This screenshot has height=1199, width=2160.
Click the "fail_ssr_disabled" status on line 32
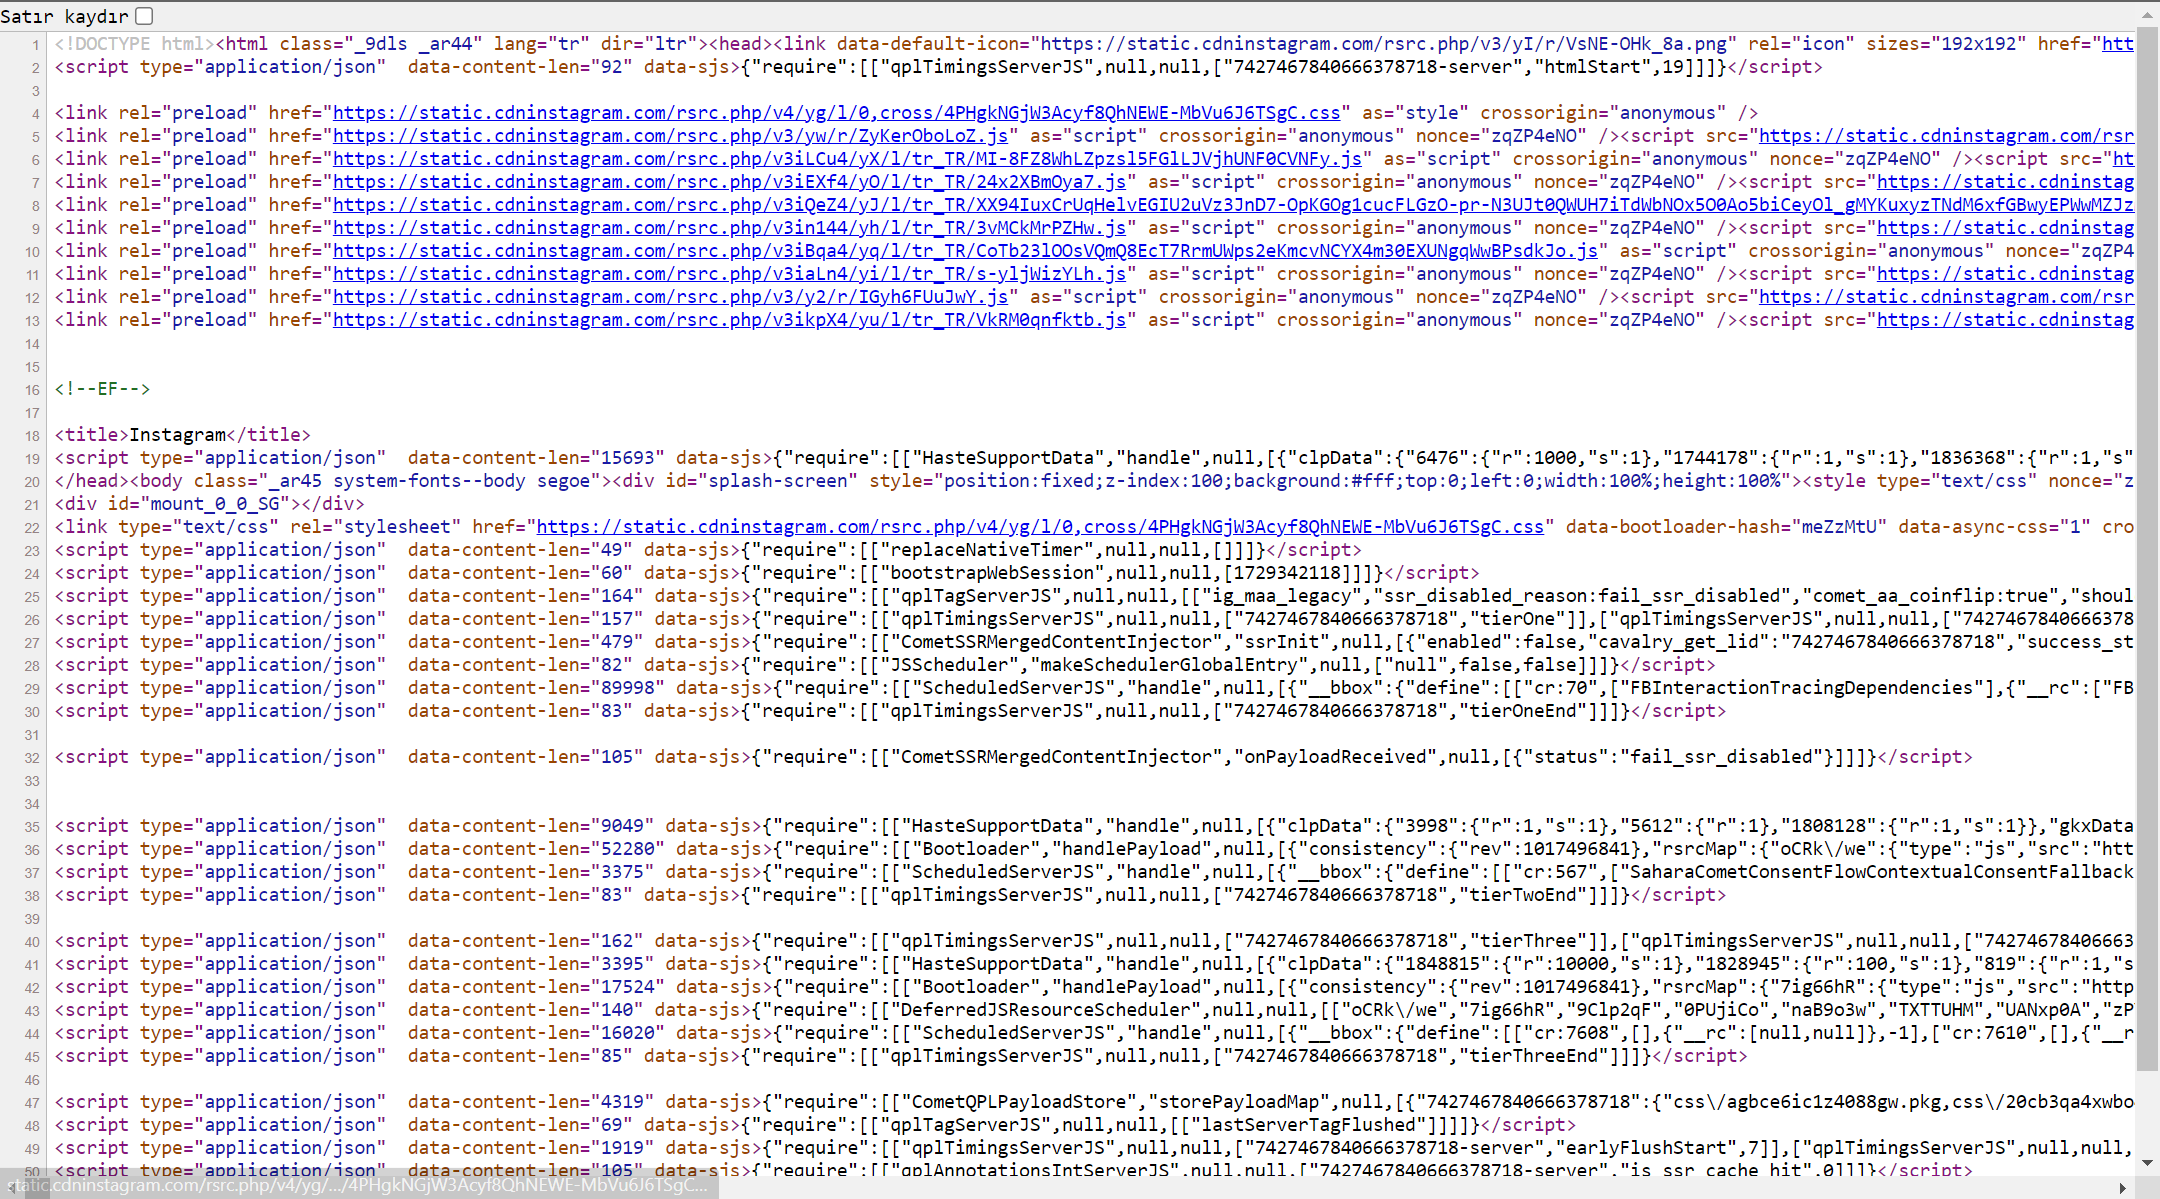(x=1721, y=757)
